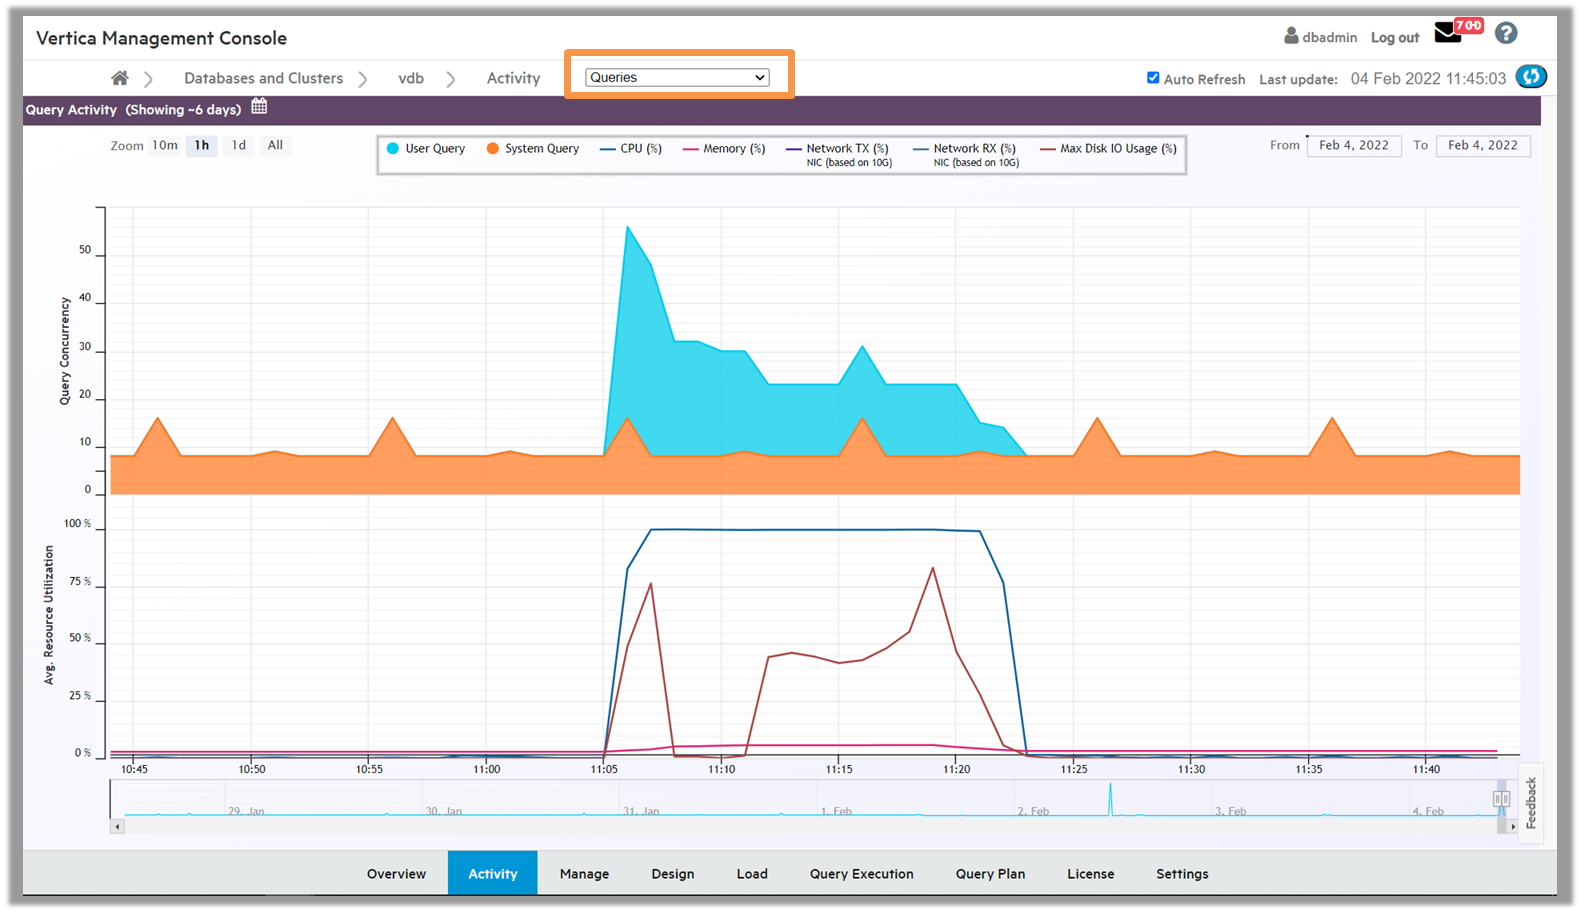The height and width of the screenshot is (912, 1580).
Task: Click the timeline left scroll arrow
Action: click(117, 827)
